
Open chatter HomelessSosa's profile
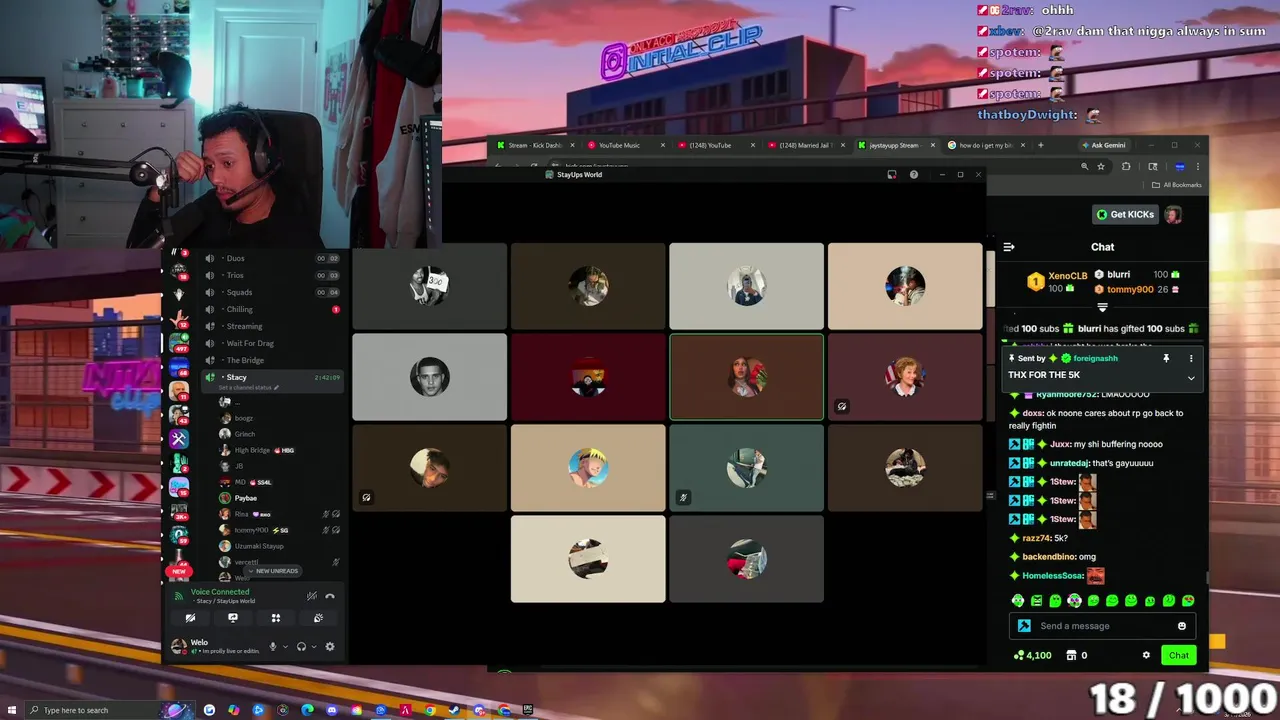1053,576
